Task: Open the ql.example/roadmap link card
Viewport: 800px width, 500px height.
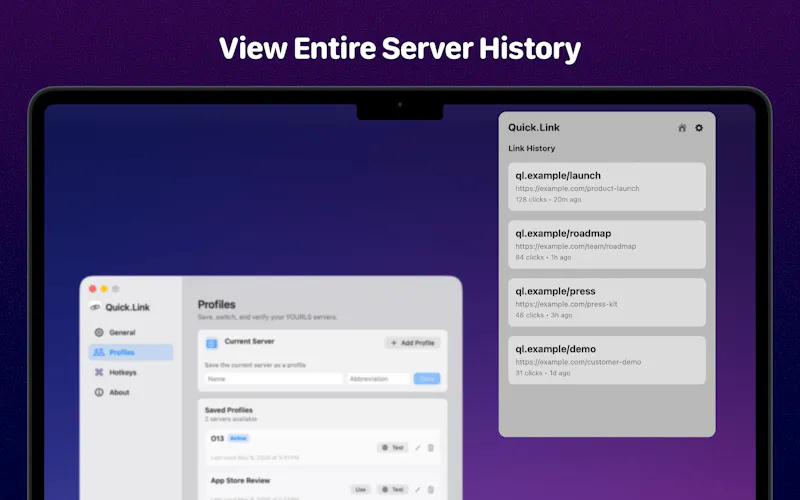Action: click(x=607, y=244)
